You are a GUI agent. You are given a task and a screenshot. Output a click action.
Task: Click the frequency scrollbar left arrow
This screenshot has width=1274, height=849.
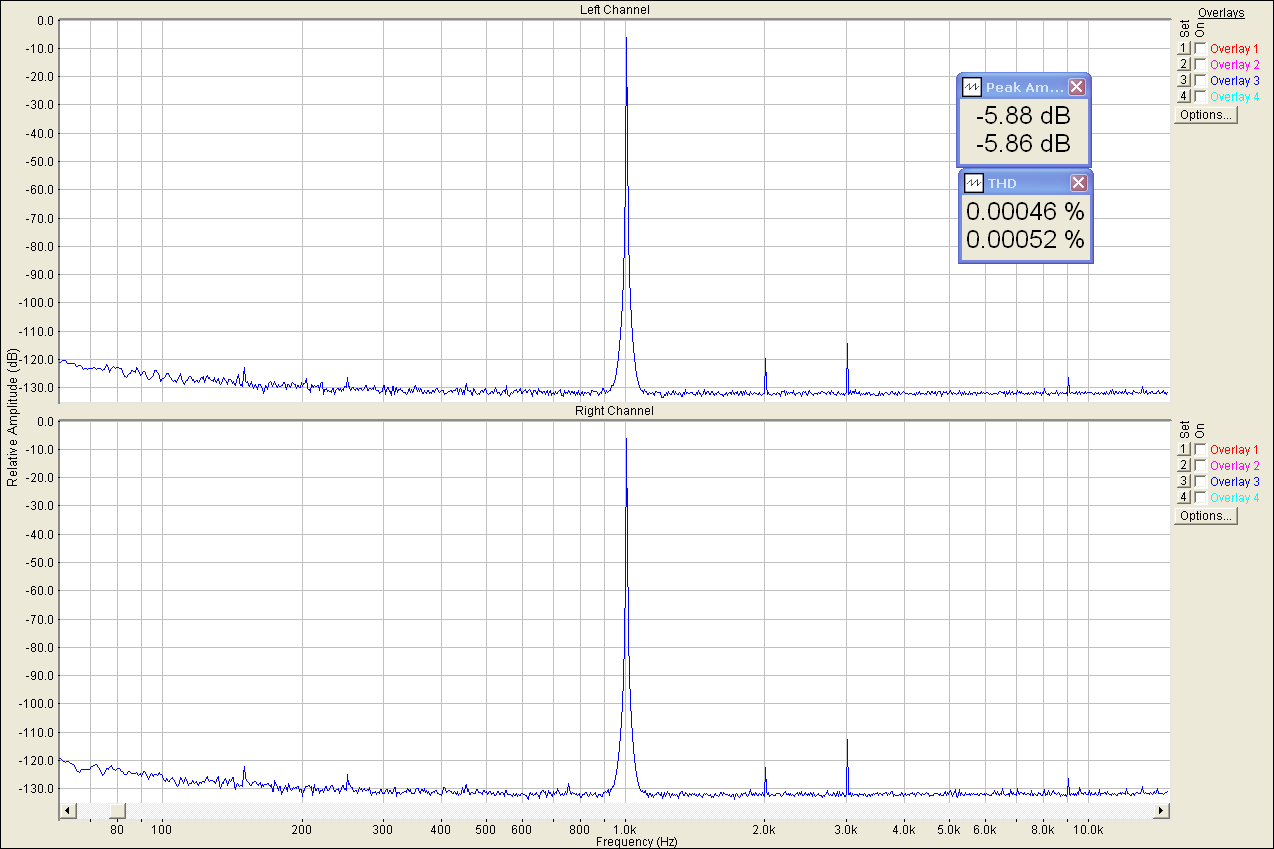click(67, 809)
